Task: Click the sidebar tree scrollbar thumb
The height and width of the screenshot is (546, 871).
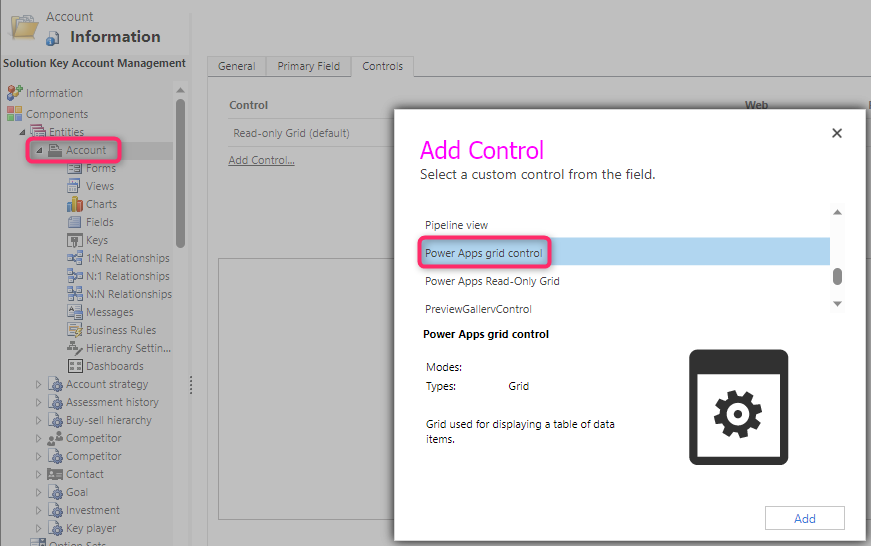Action: [x=180, y=173]
